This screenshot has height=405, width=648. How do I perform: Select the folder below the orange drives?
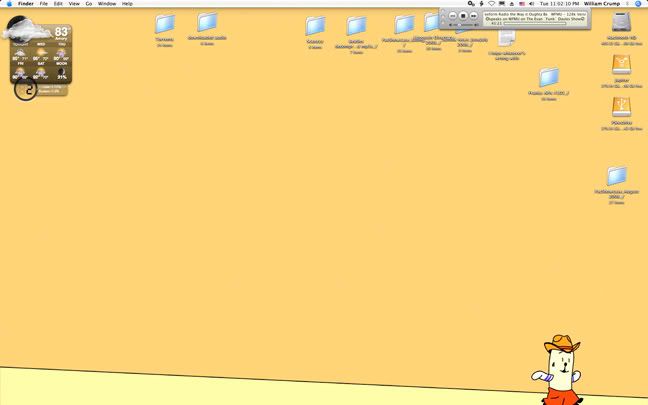tap(617, 176)
